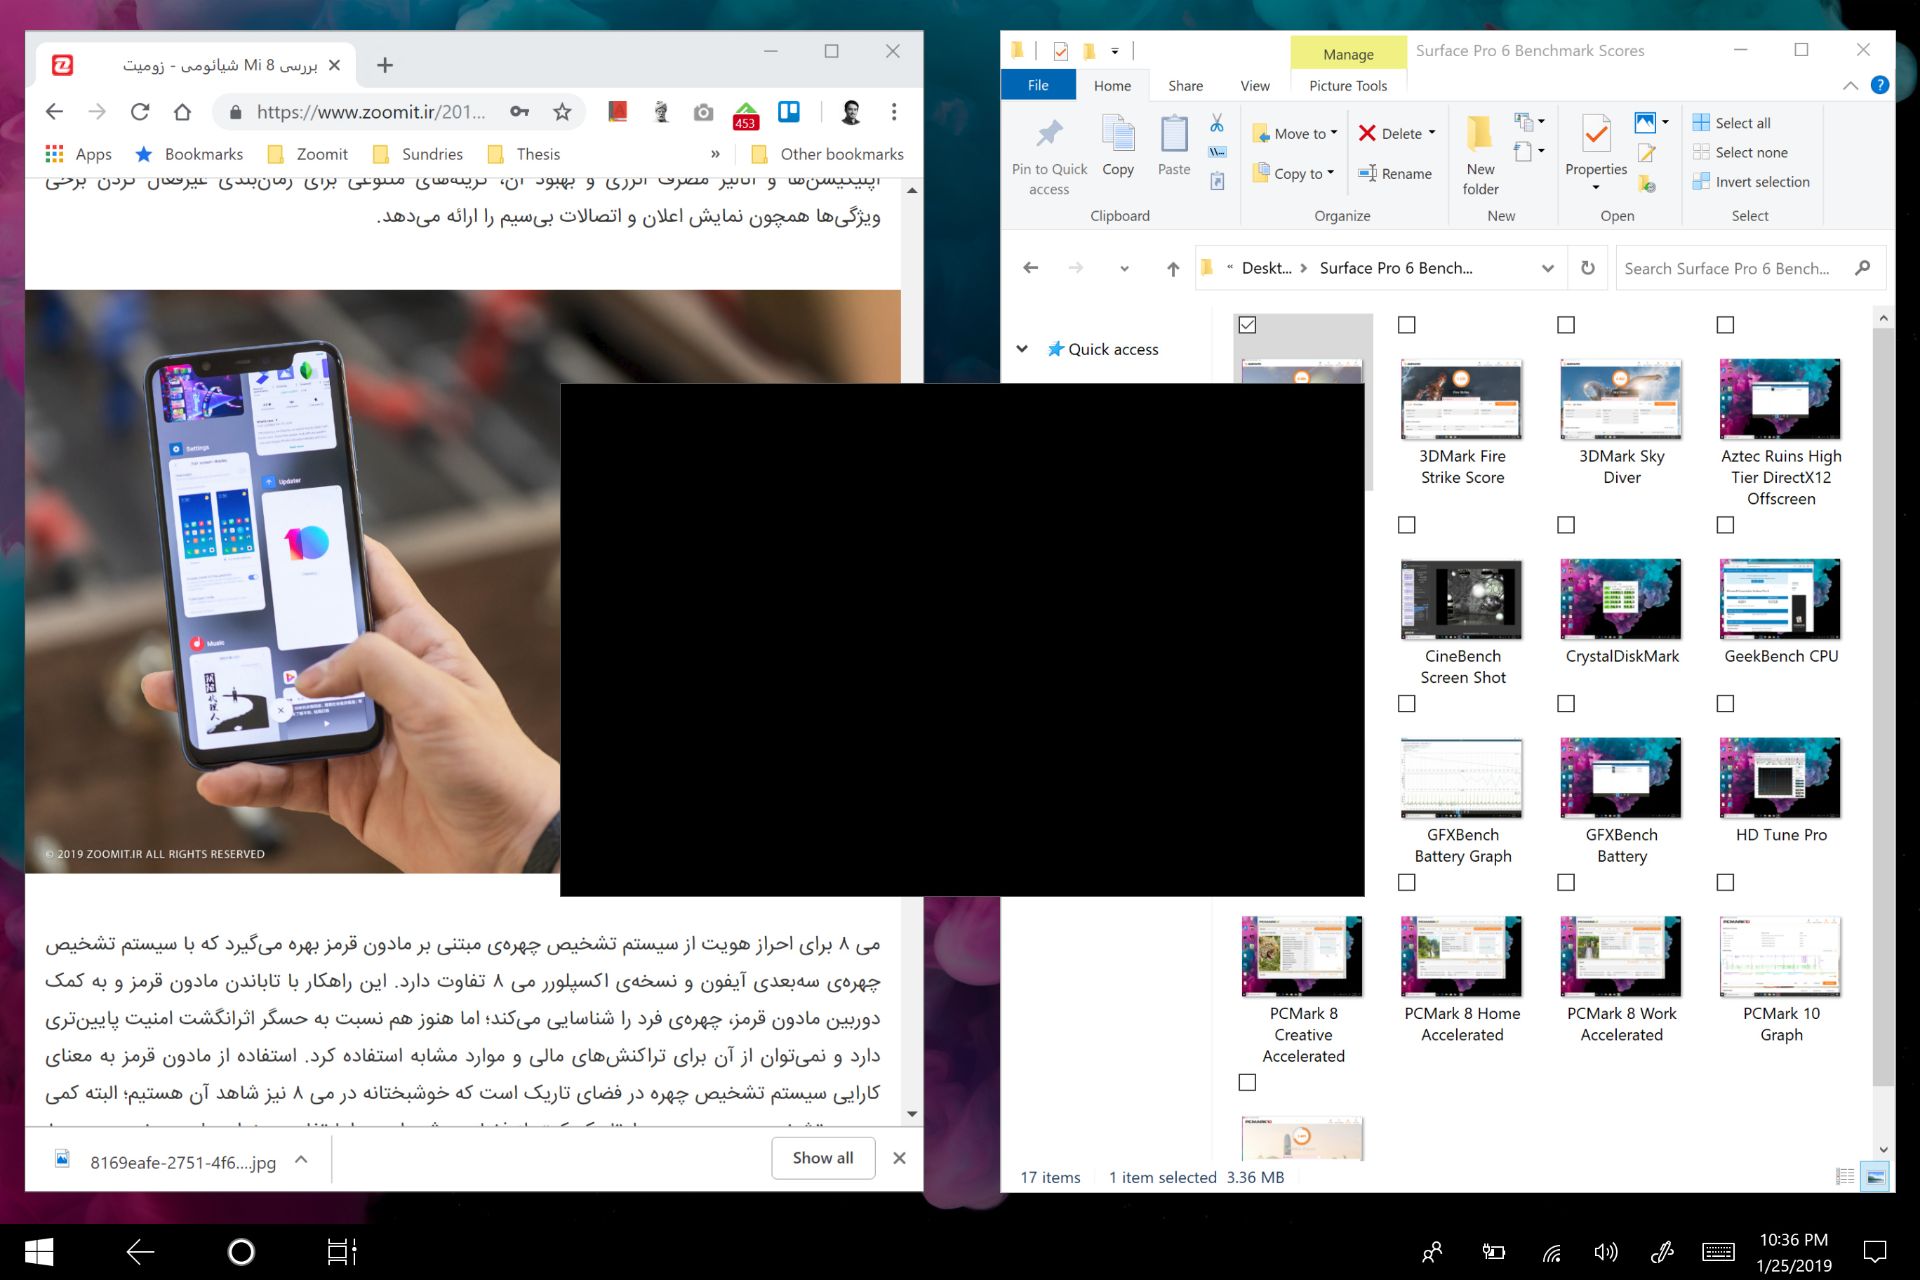Screen dimensions: 1920x1280
Task: Open the File menu in Explorer
Action: 1038,85
